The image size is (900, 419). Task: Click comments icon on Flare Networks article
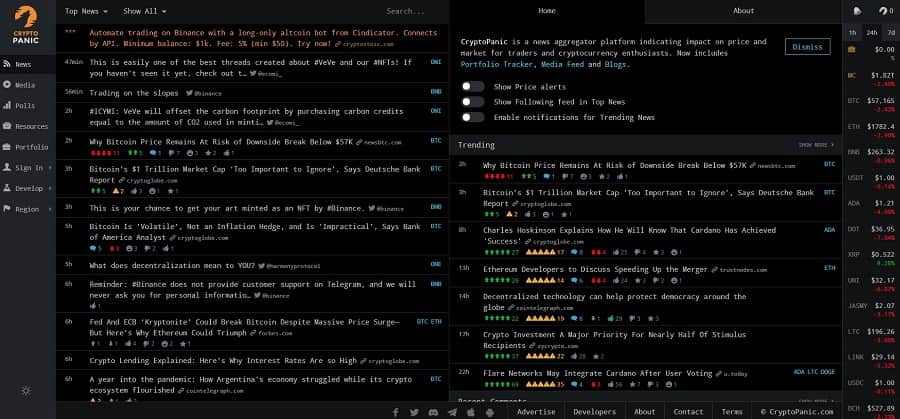tap(577, 384)
